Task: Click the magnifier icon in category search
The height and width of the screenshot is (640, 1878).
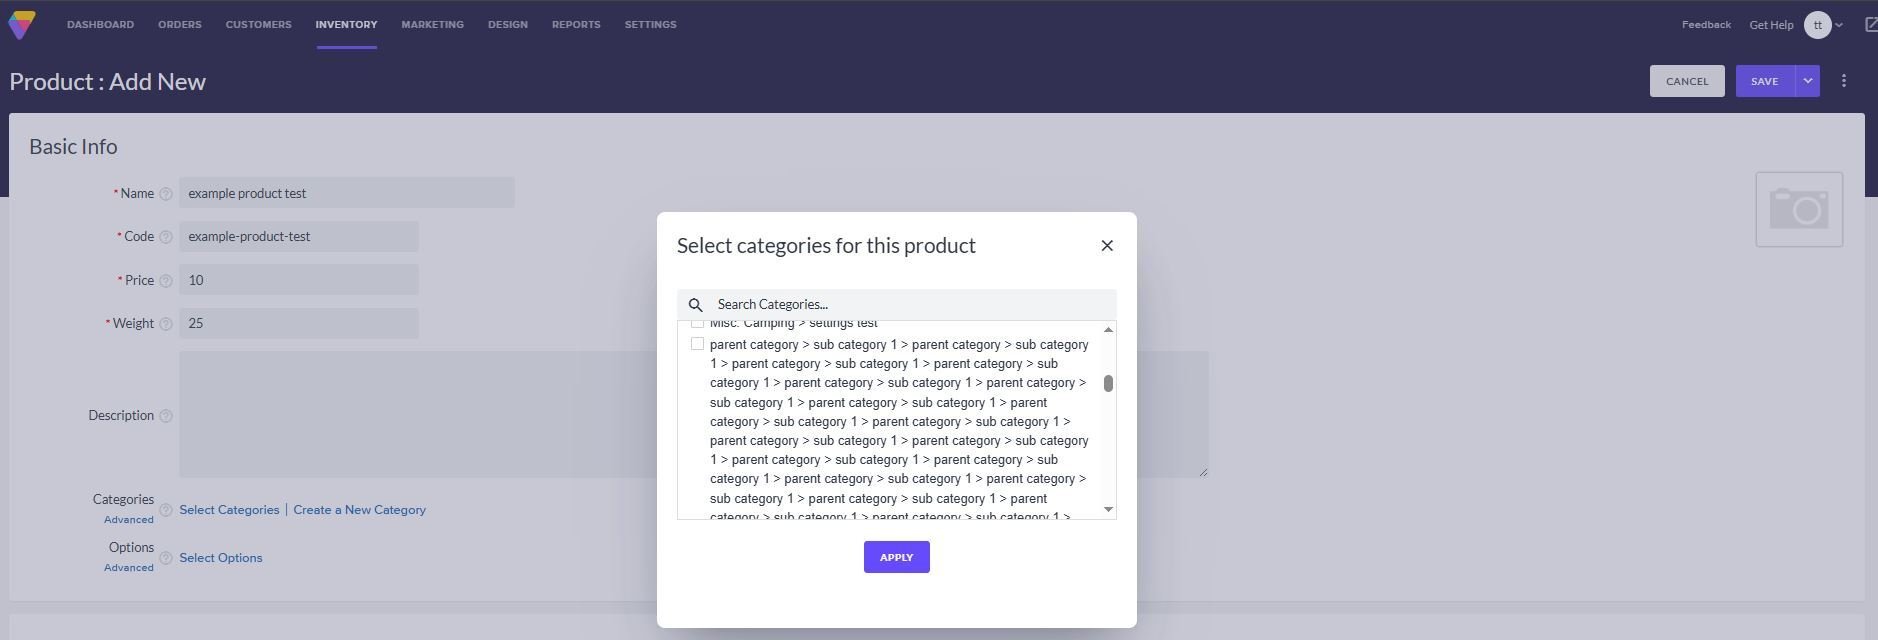Action: [696, 304]
